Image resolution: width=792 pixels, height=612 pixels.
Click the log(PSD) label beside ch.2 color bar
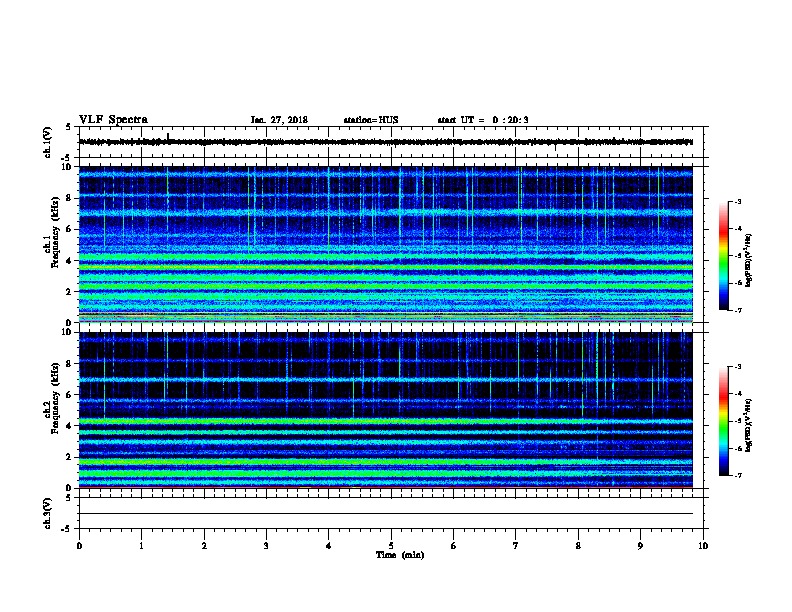(x=748, y=426)
